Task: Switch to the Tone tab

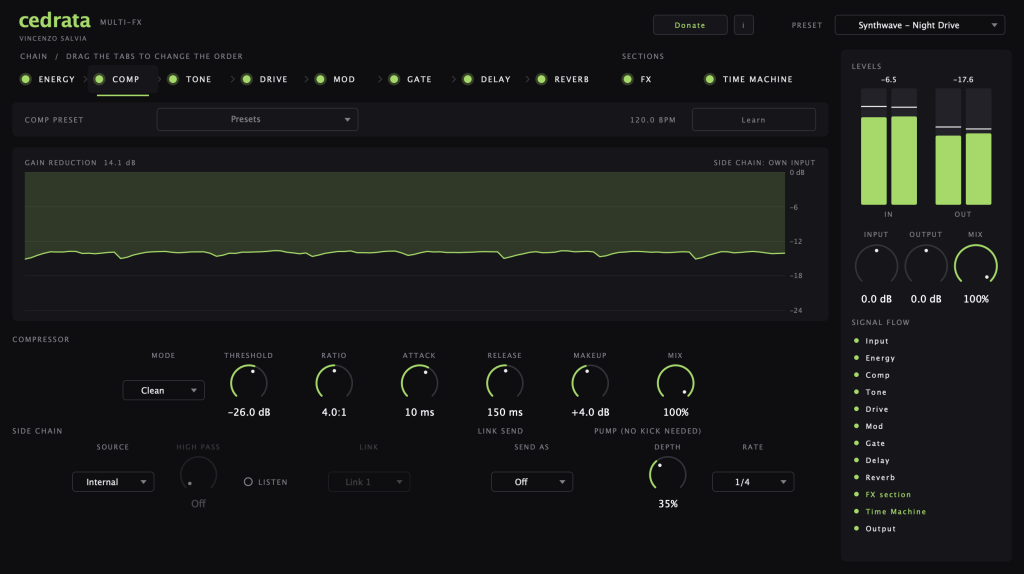Action: coord(199,79)
